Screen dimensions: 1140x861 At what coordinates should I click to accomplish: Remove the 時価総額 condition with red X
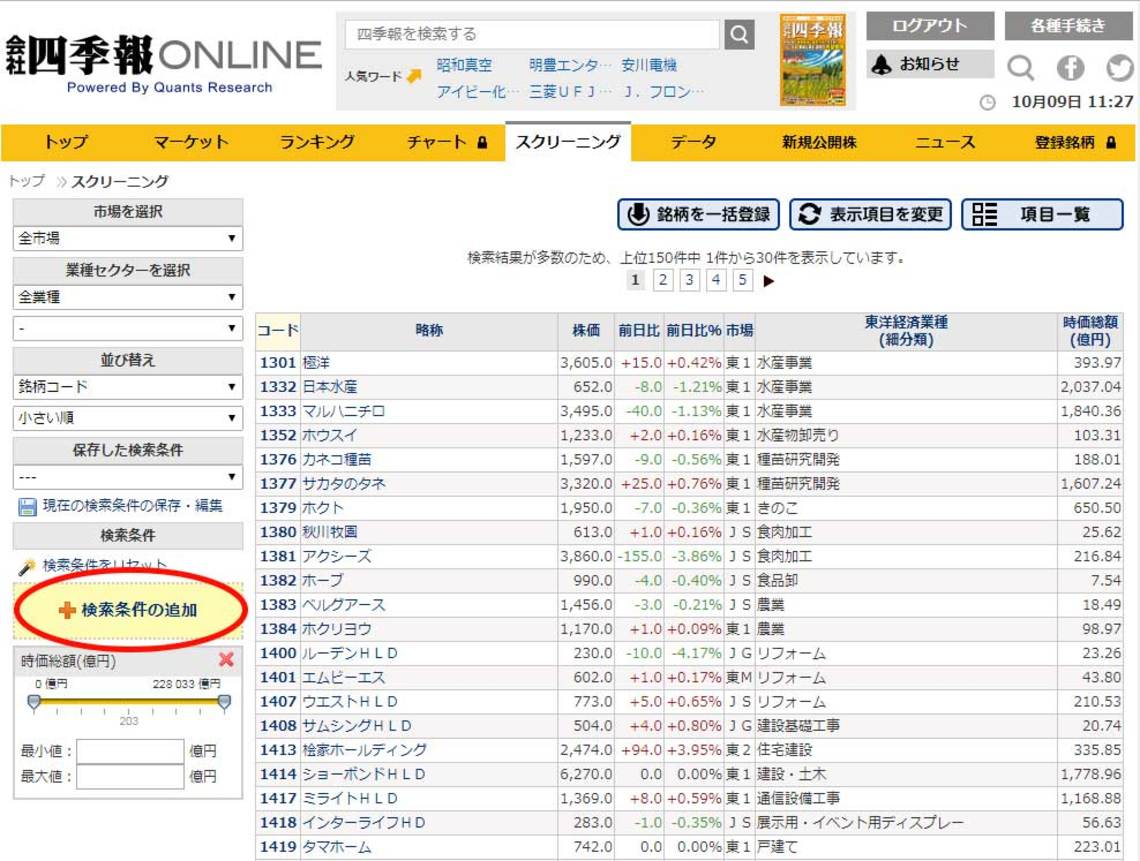(226, 659)
